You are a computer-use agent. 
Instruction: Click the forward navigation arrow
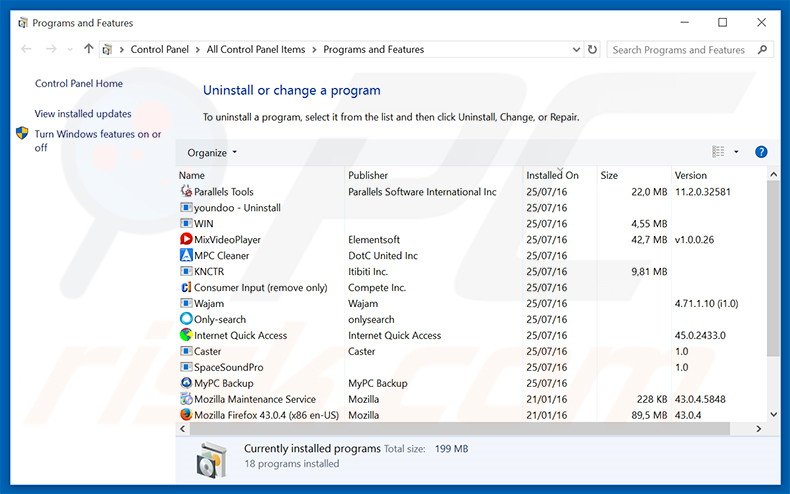click(x=51, y=49)
